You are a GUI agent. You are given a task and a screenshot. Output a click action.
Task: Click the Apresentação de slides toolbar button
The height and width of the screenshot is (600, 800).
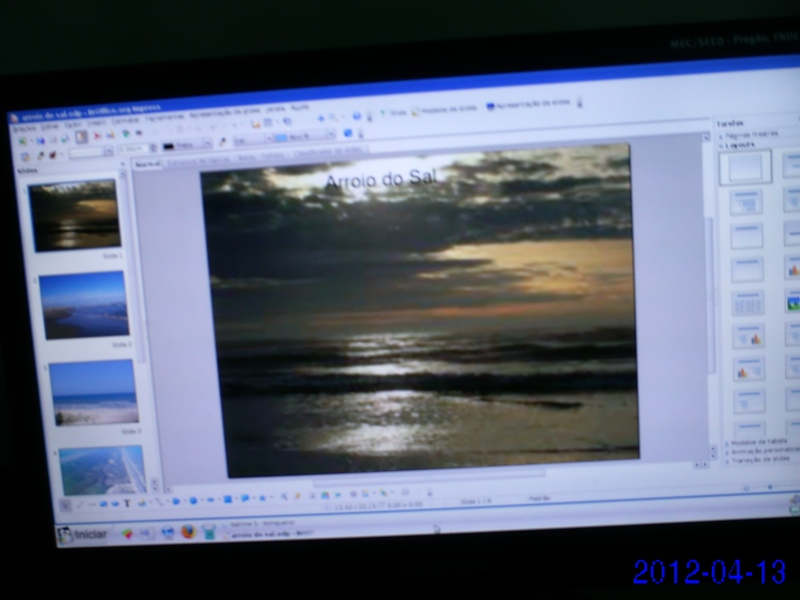click(528, 104)
